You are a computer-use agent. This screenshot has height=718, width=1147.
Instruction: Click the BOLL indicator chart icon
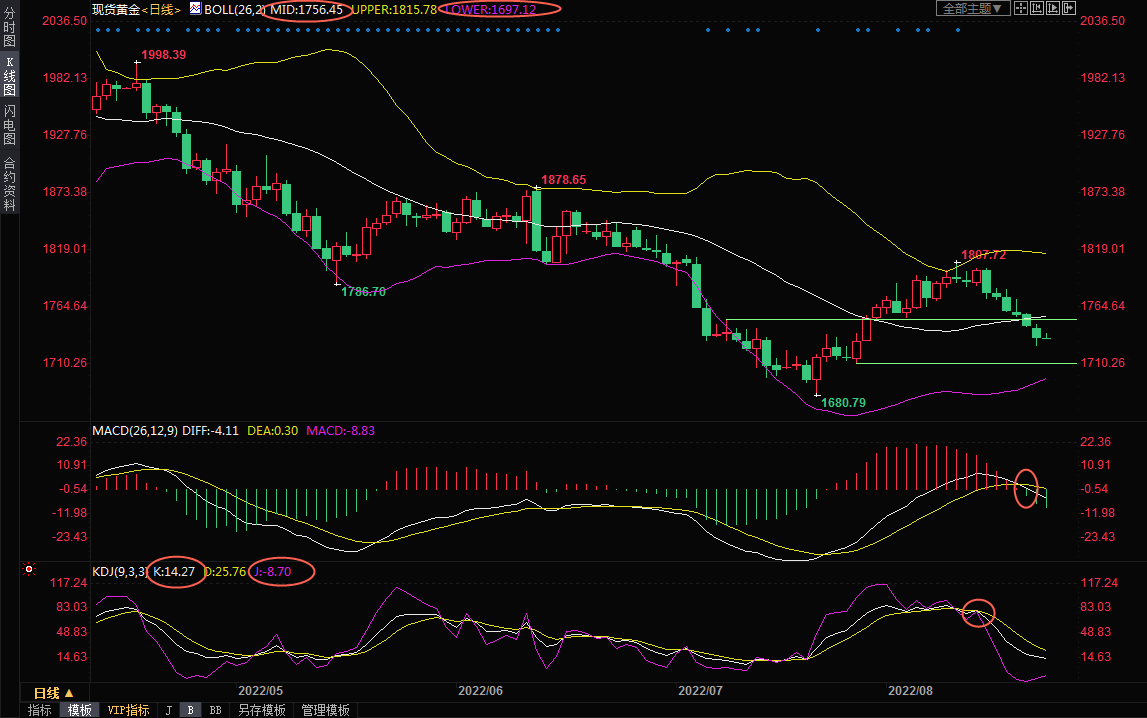click(195, 9)
